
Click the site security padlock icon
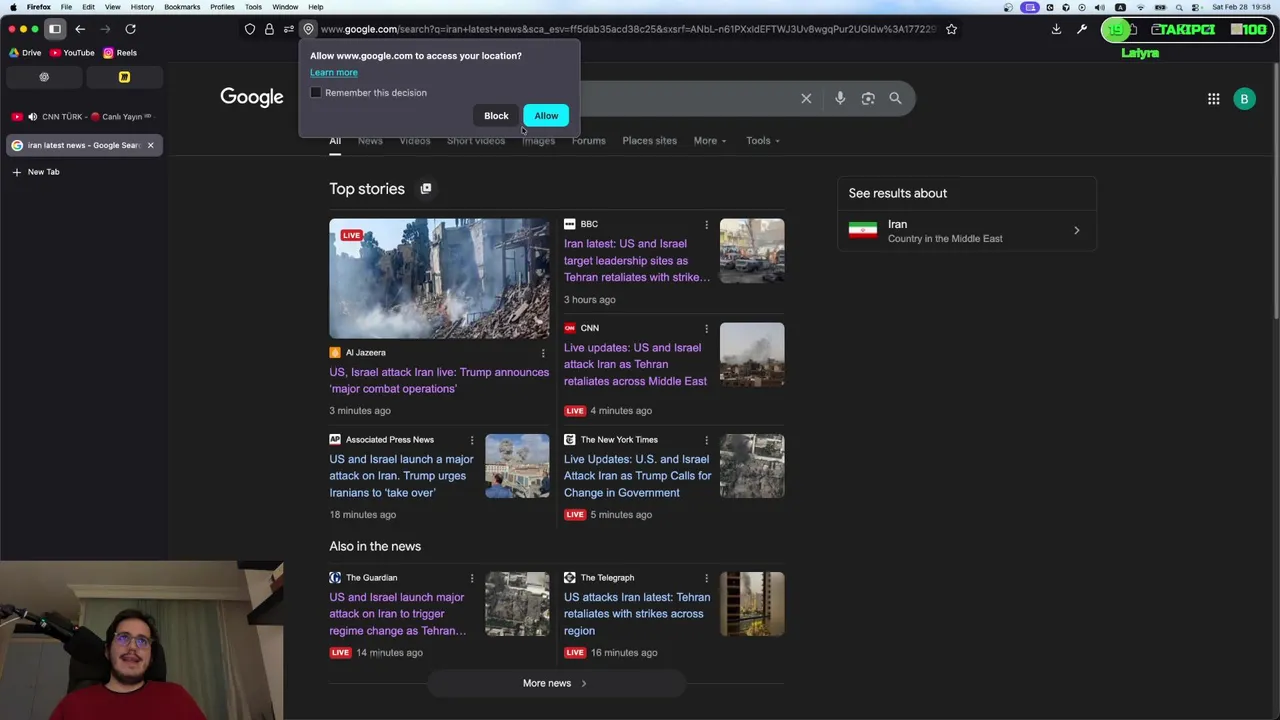pyautogui.click(x=269, y=29)
